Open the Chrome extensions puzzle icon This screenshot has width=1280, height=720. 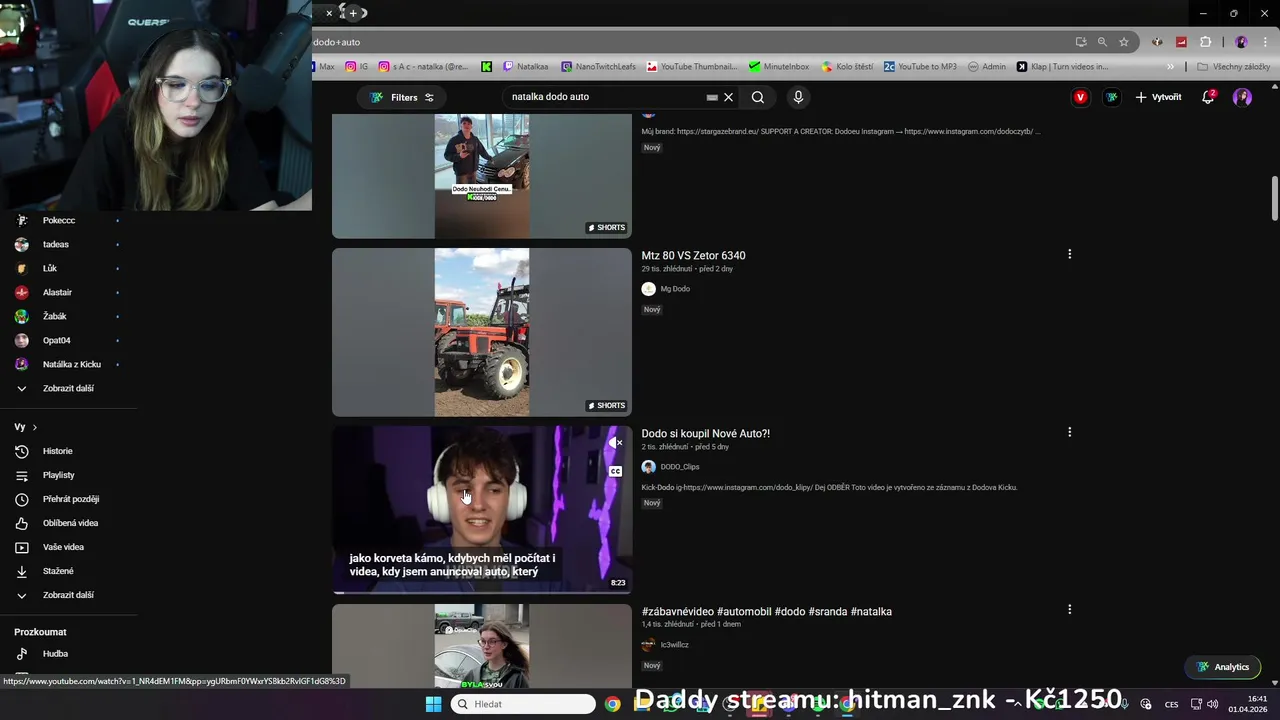tap(1205, 42)
